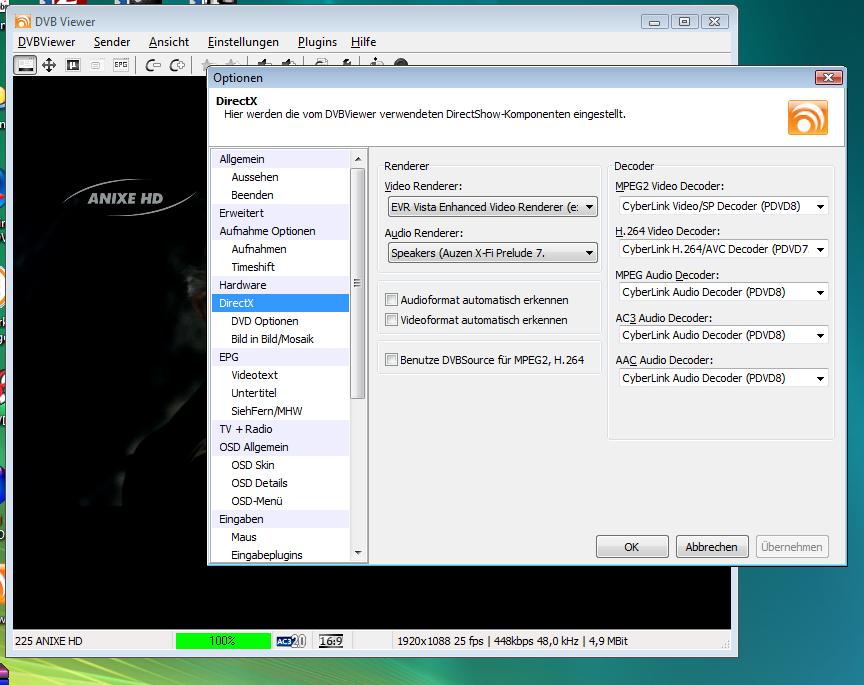Click the OK button

pos(631,547)
